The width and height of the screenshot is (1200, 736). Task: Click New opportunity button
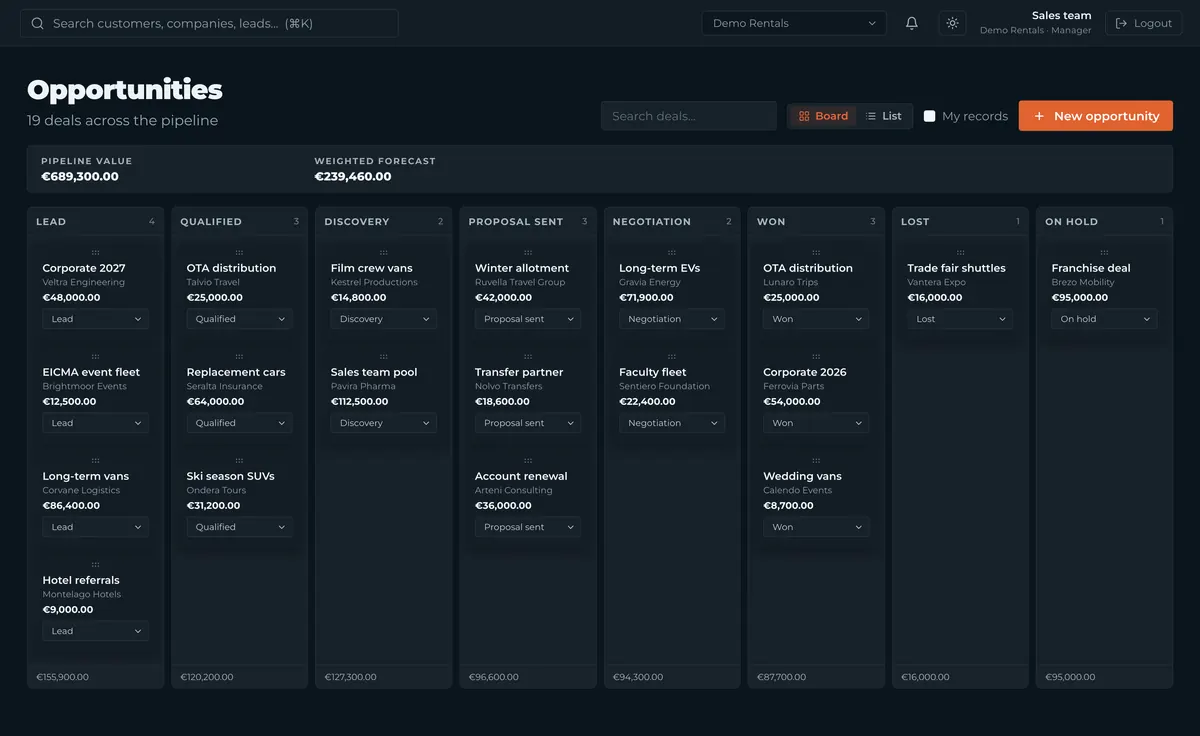(x=1096, y=116)
